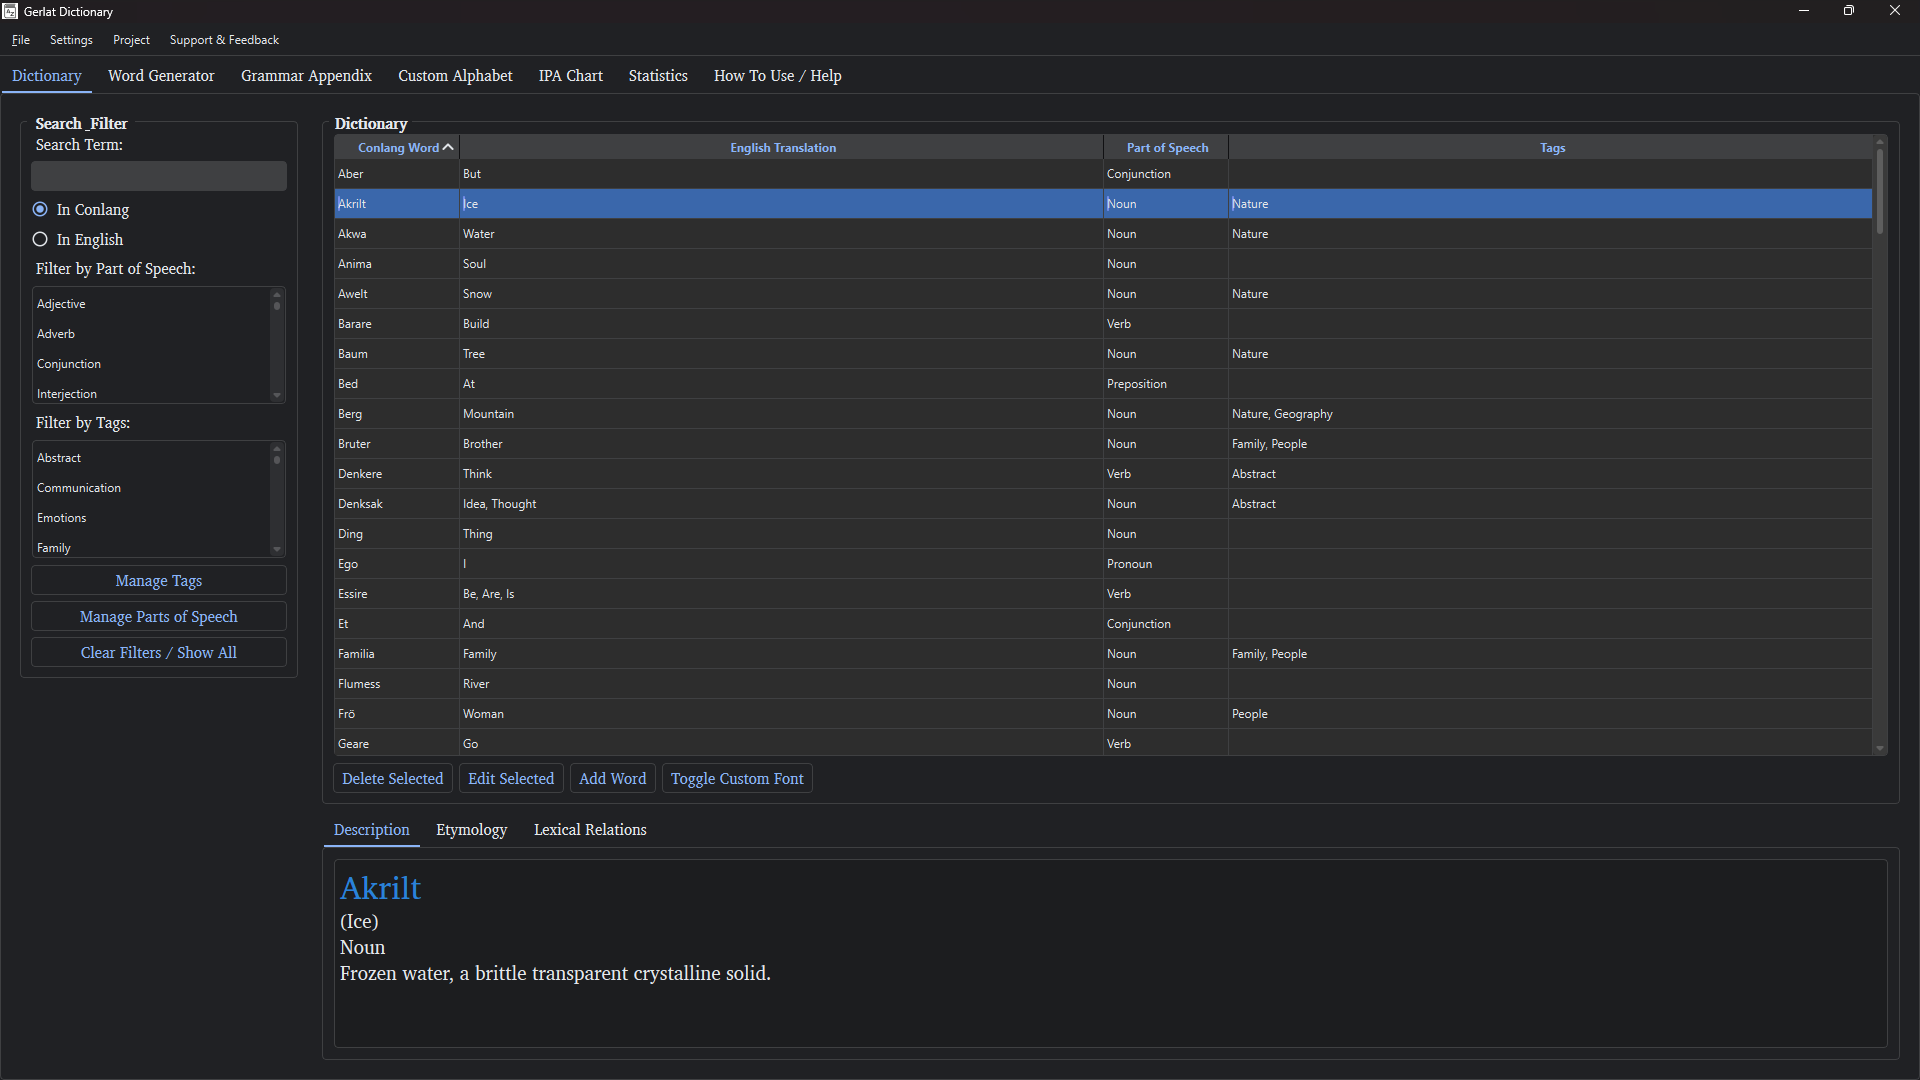This screenshot has height=1080, width=1920.
Task: Sort by Tags column header
Action: click(x=1552, y=147)
